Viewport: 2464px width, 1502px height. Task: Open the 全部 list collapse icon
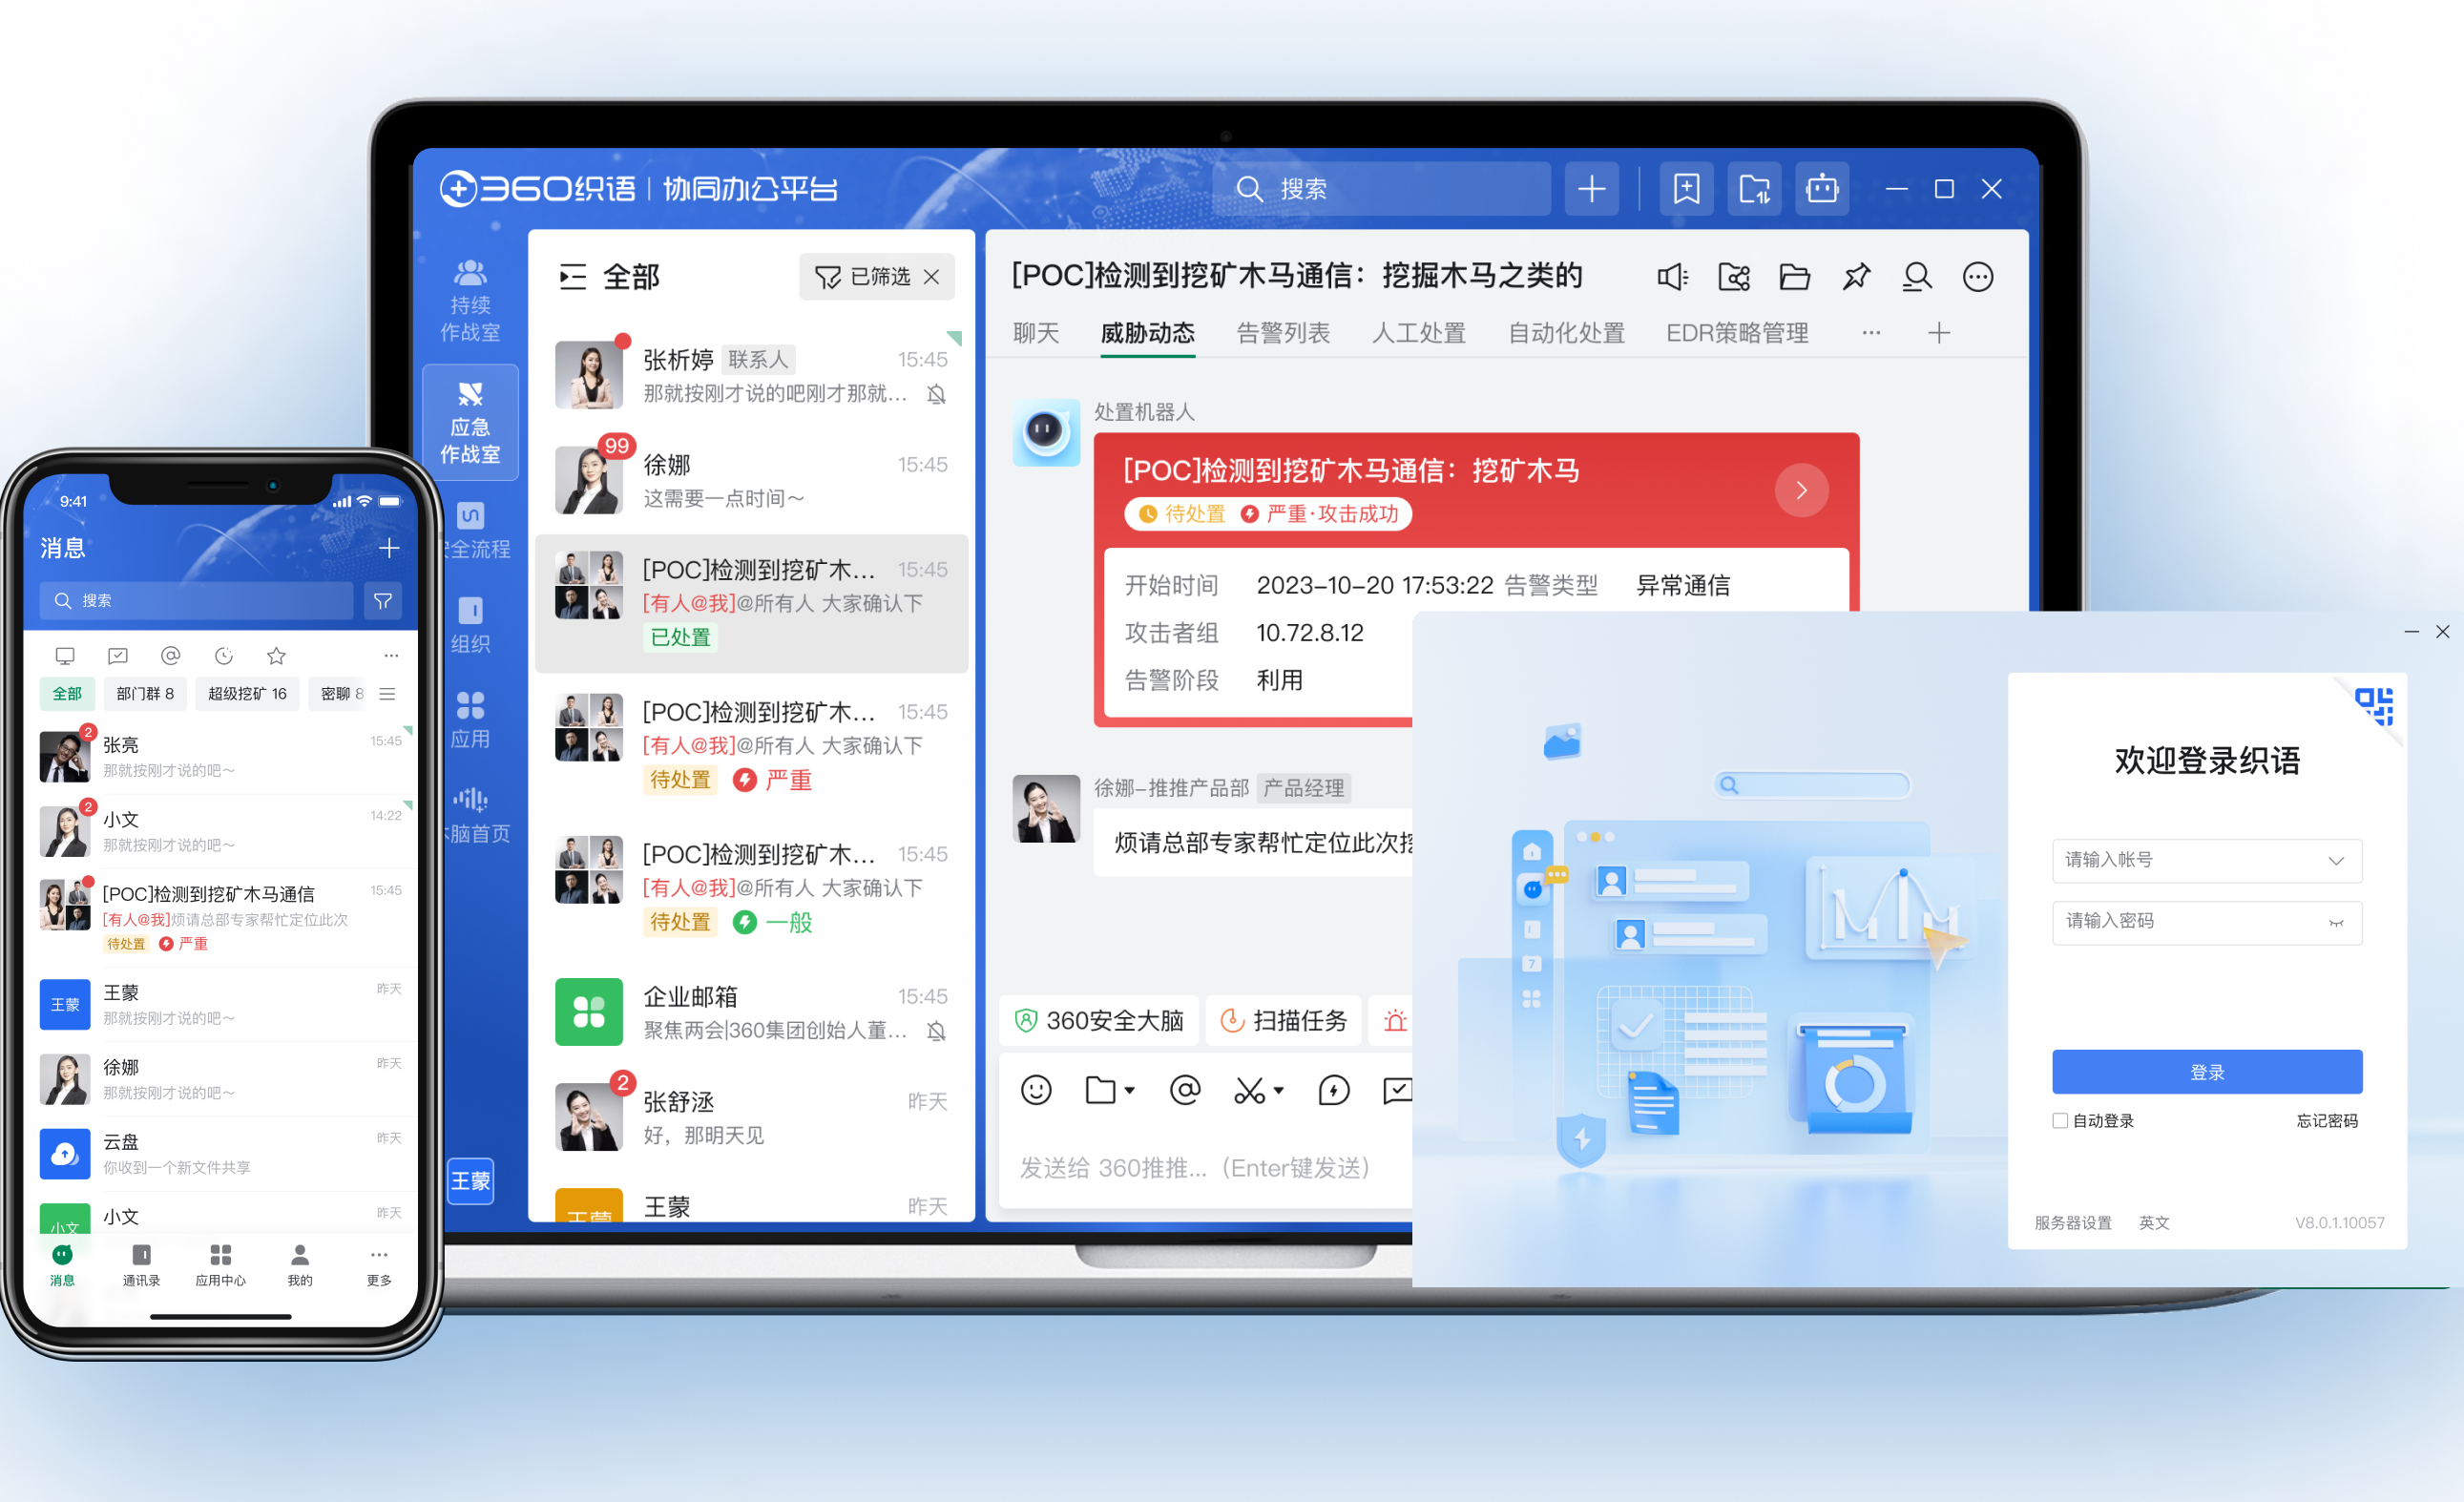click(x=572, y=277)
